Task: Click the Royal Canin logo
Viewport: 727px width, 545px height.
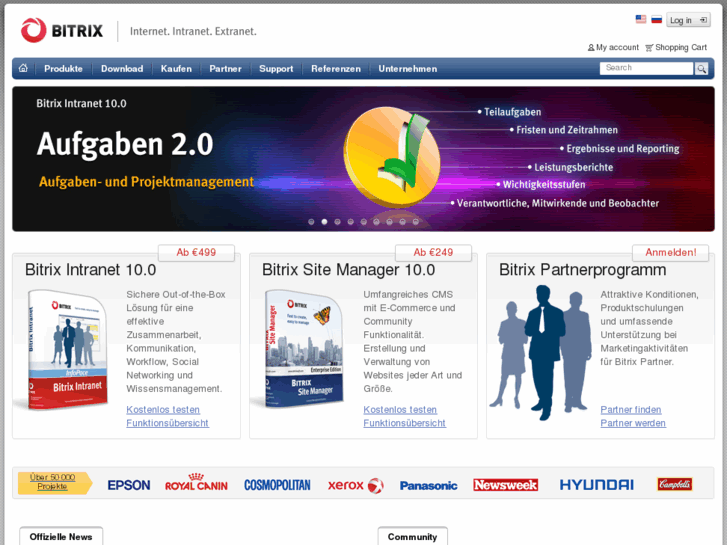Action: click(196, 482)
